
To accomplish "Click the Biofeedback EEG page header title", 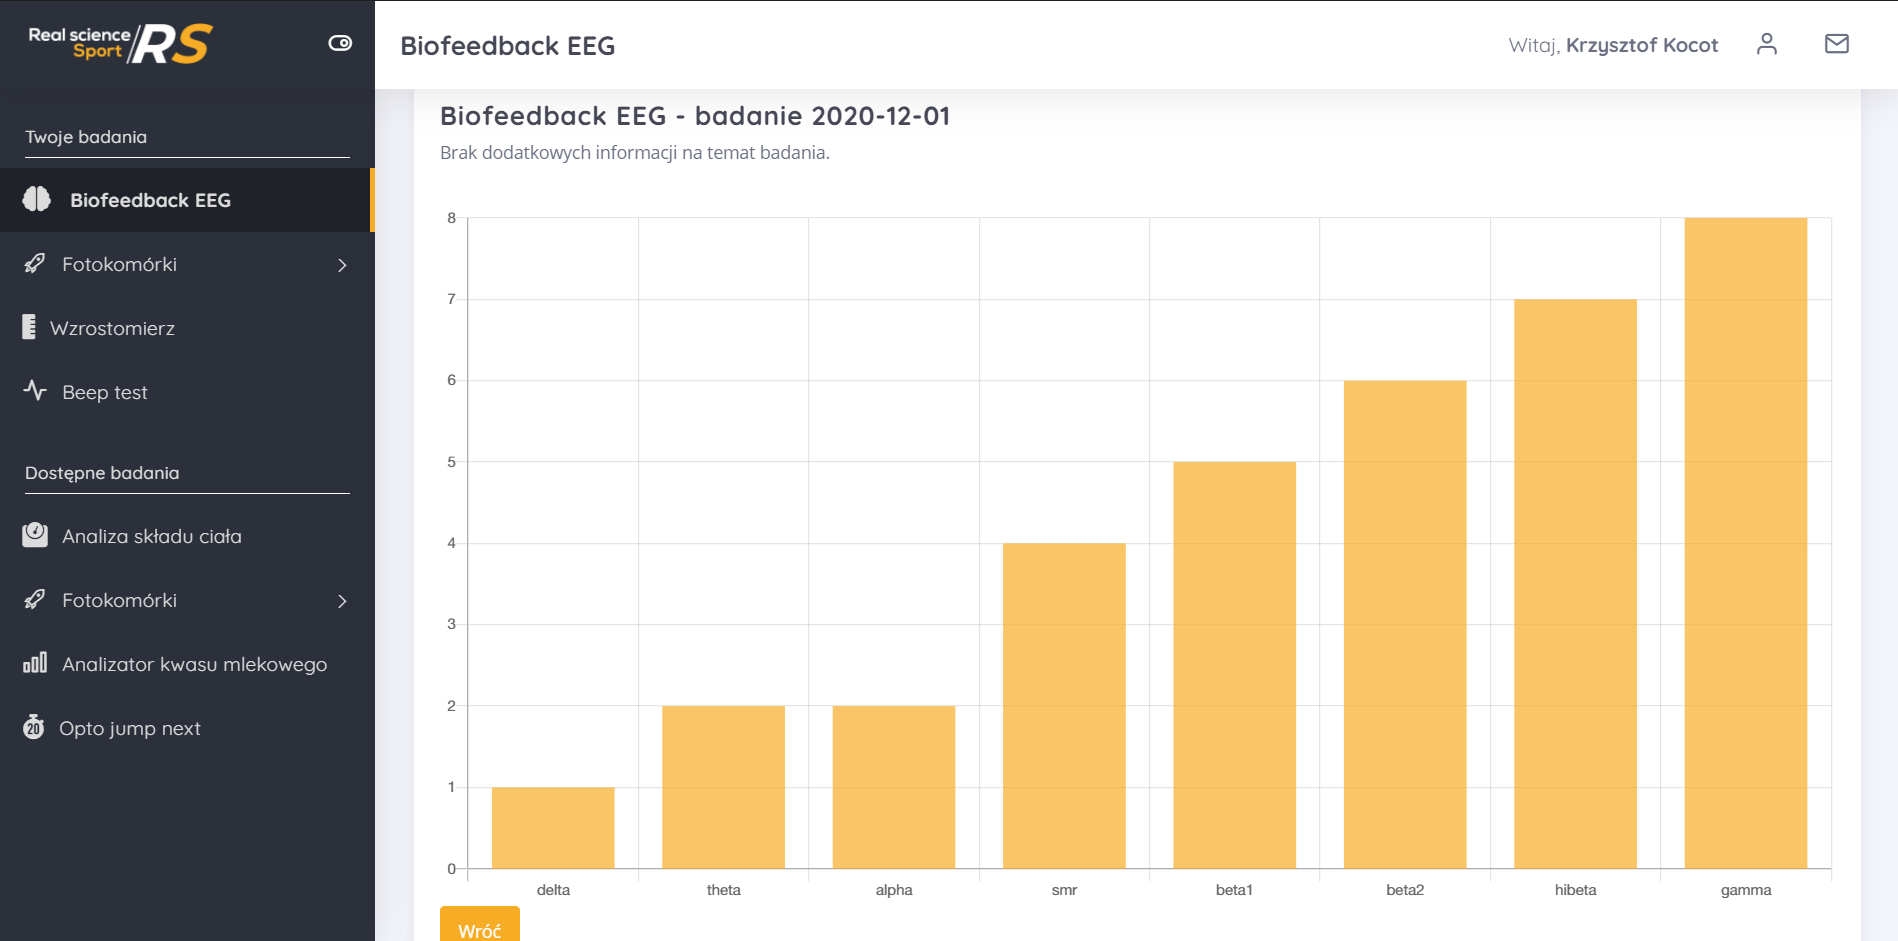I will tap(508, 46).
